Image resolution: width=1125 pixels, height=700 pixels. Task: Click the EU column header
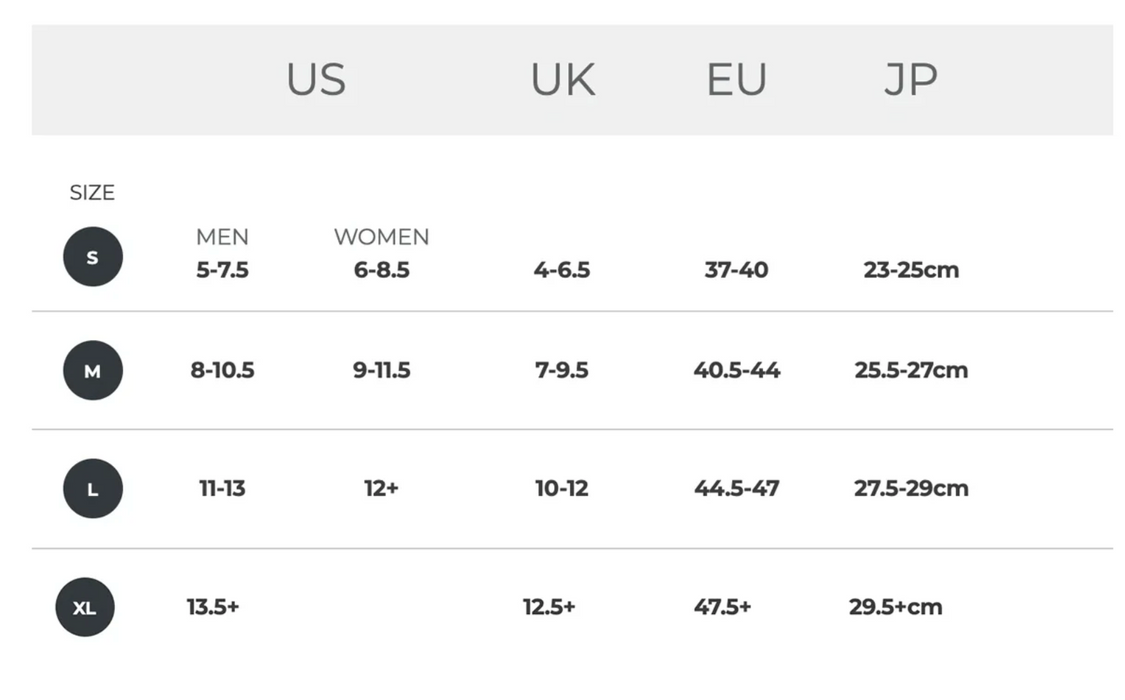736,80
